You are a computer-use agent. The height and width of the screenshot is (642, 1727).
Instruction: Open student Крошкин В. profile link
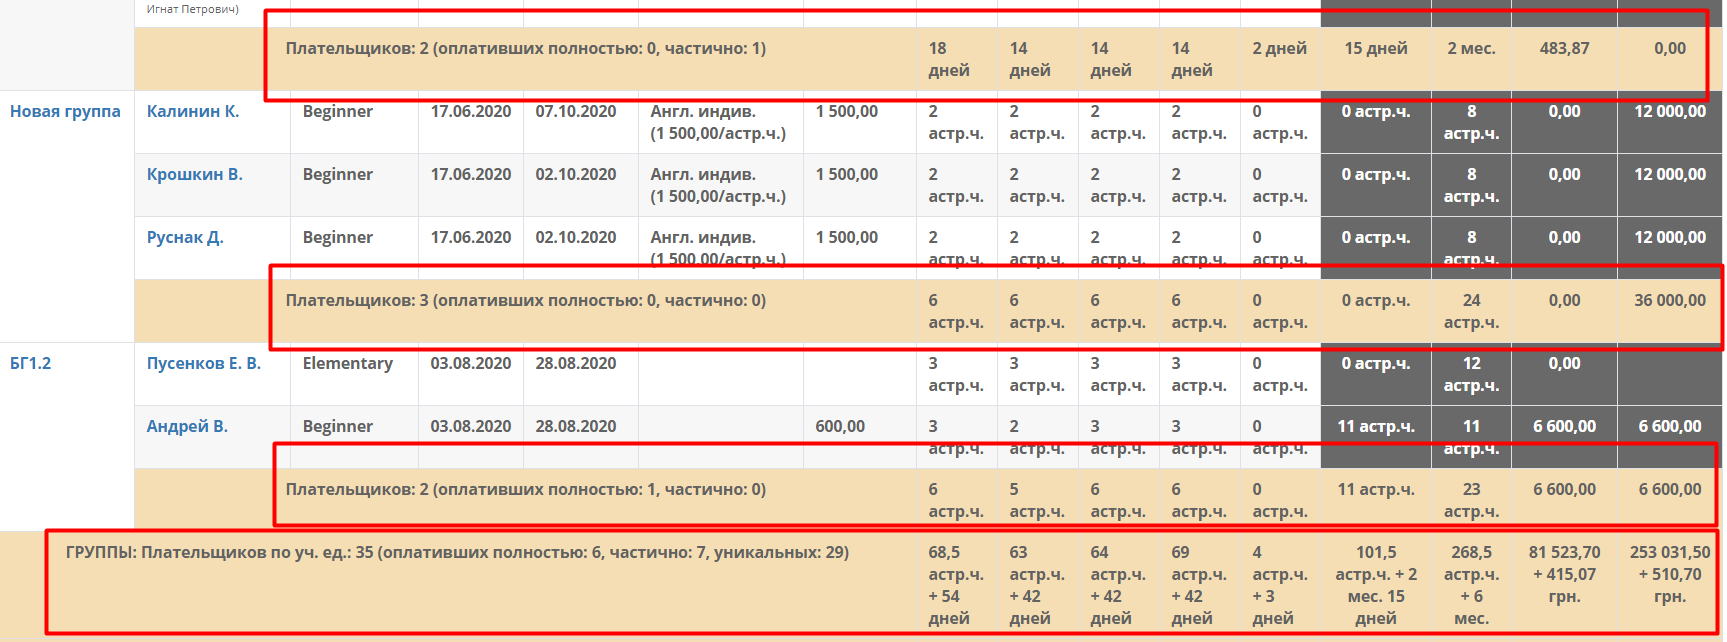pos(195,174)
